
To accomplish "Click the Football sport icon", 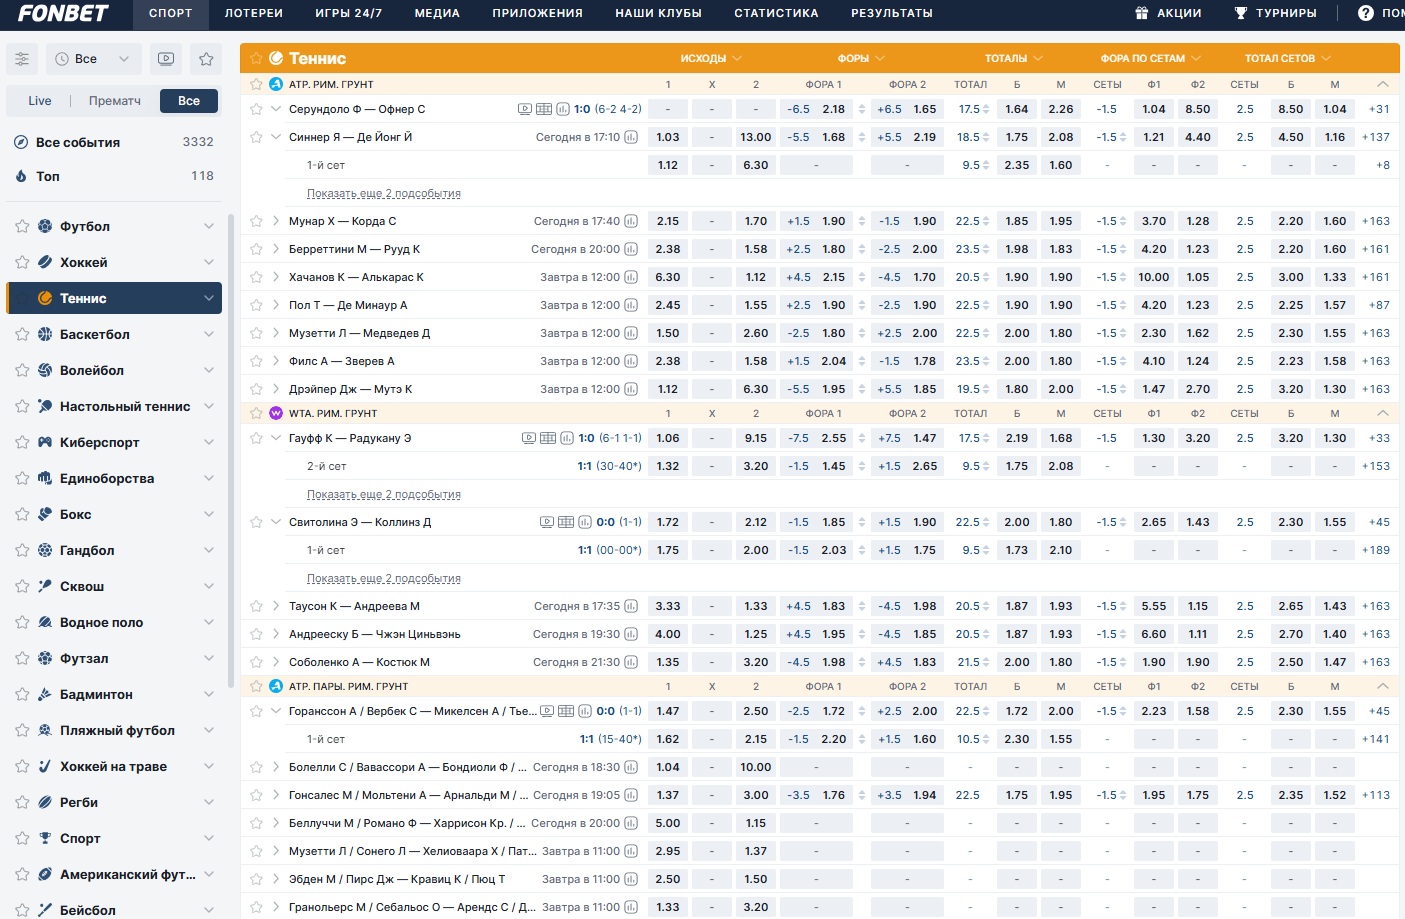I will point(45,226).
